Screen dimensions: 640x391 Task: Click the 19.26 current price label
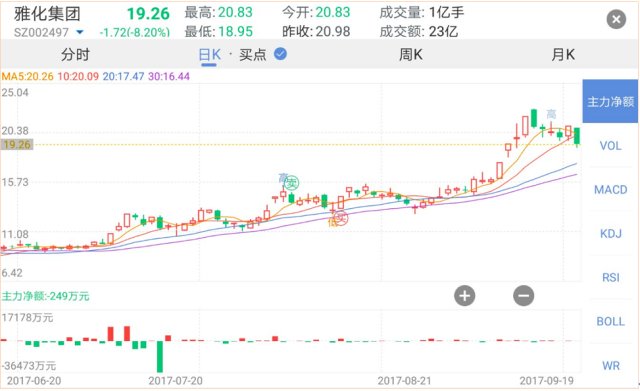coord(16,144)
